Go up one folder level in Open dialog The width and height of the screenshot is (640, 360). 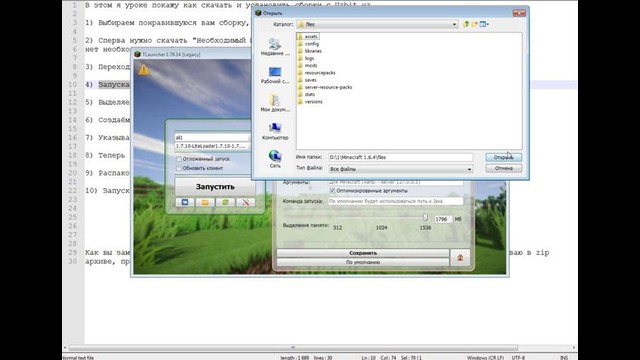pyautogui.click(x=466, y=24)
